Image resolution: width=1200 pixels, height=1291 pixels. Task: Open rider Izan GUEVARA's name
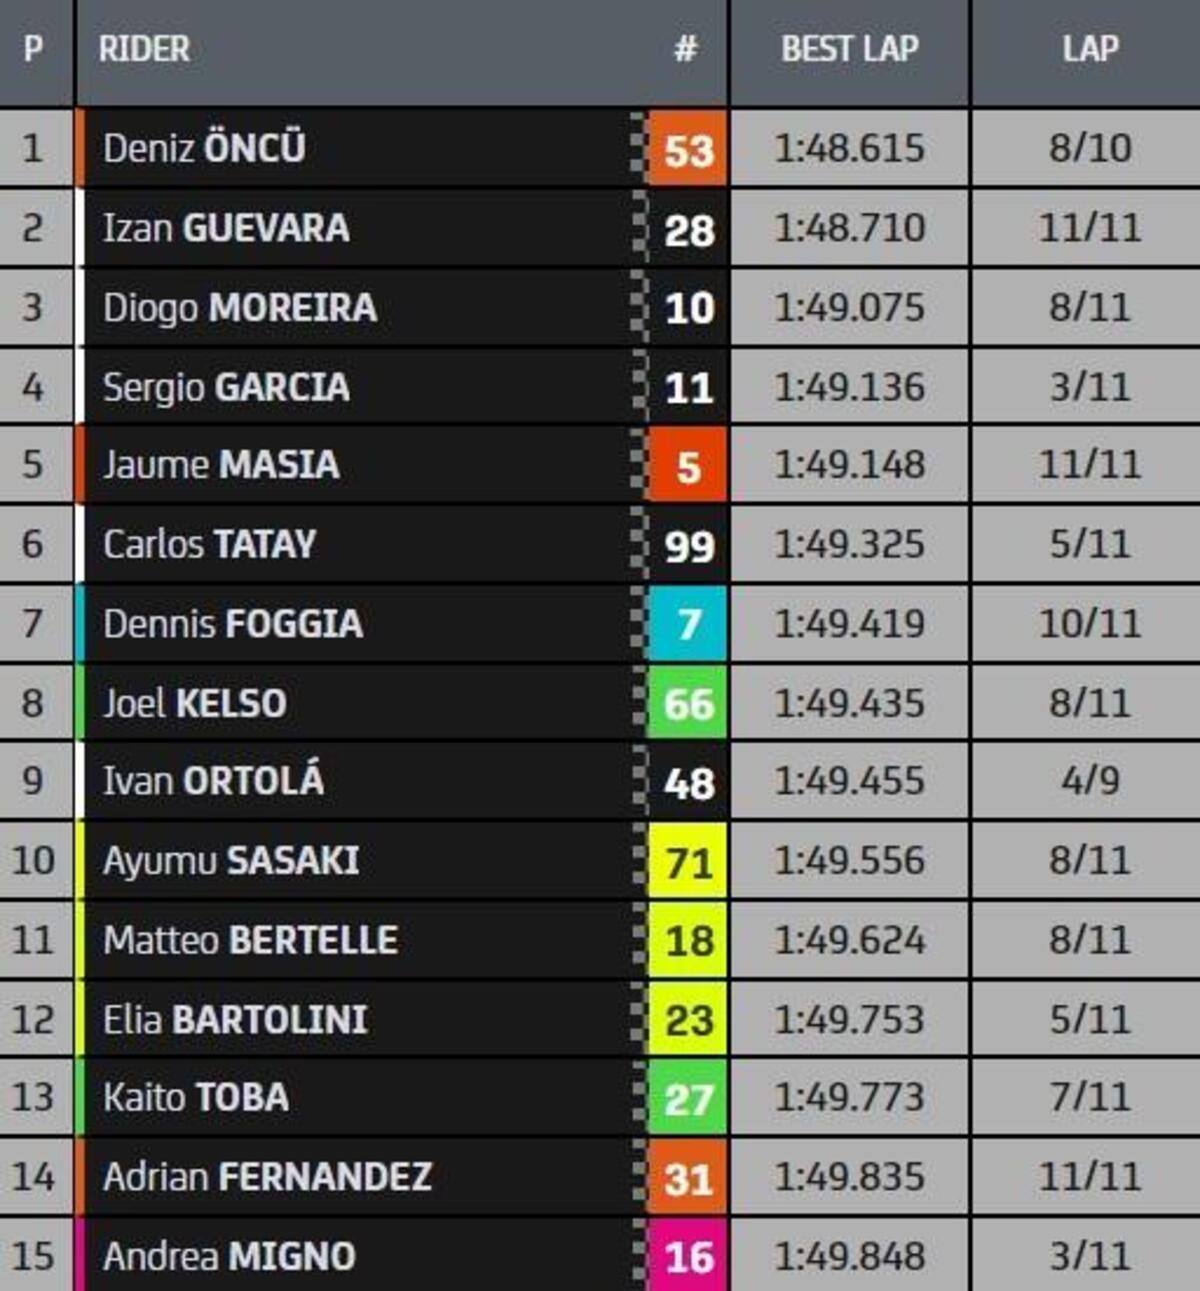(x=227, y=228)
